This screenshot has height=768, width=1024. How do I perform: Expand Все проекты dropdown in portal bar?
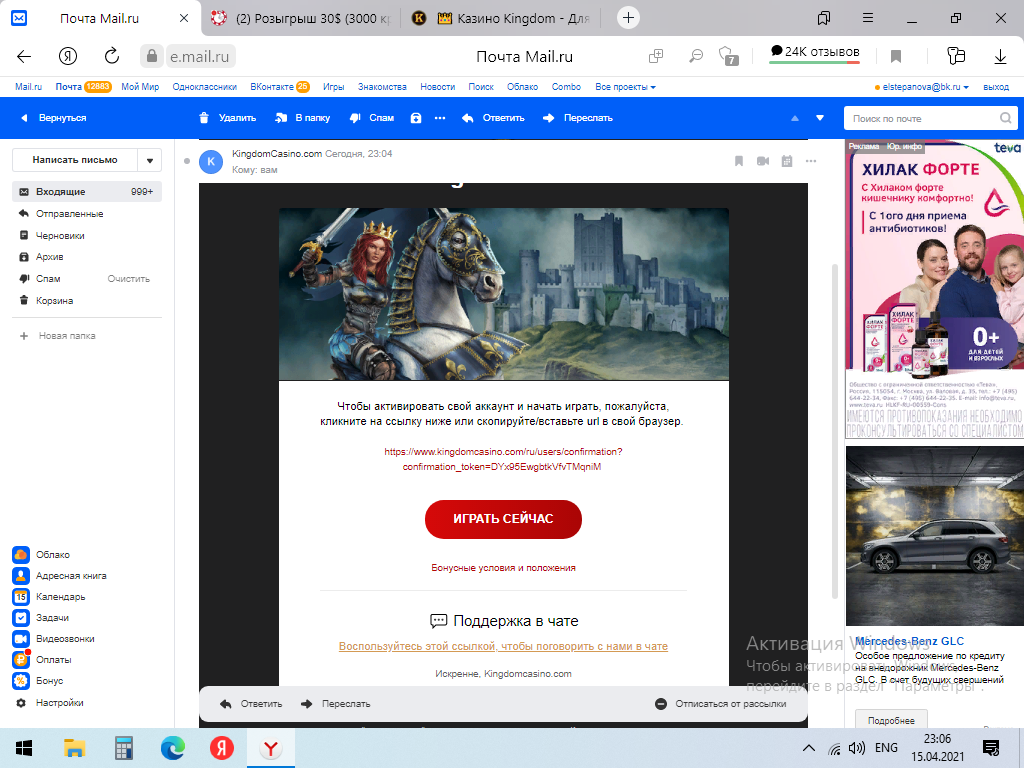[x=625, y=87]
